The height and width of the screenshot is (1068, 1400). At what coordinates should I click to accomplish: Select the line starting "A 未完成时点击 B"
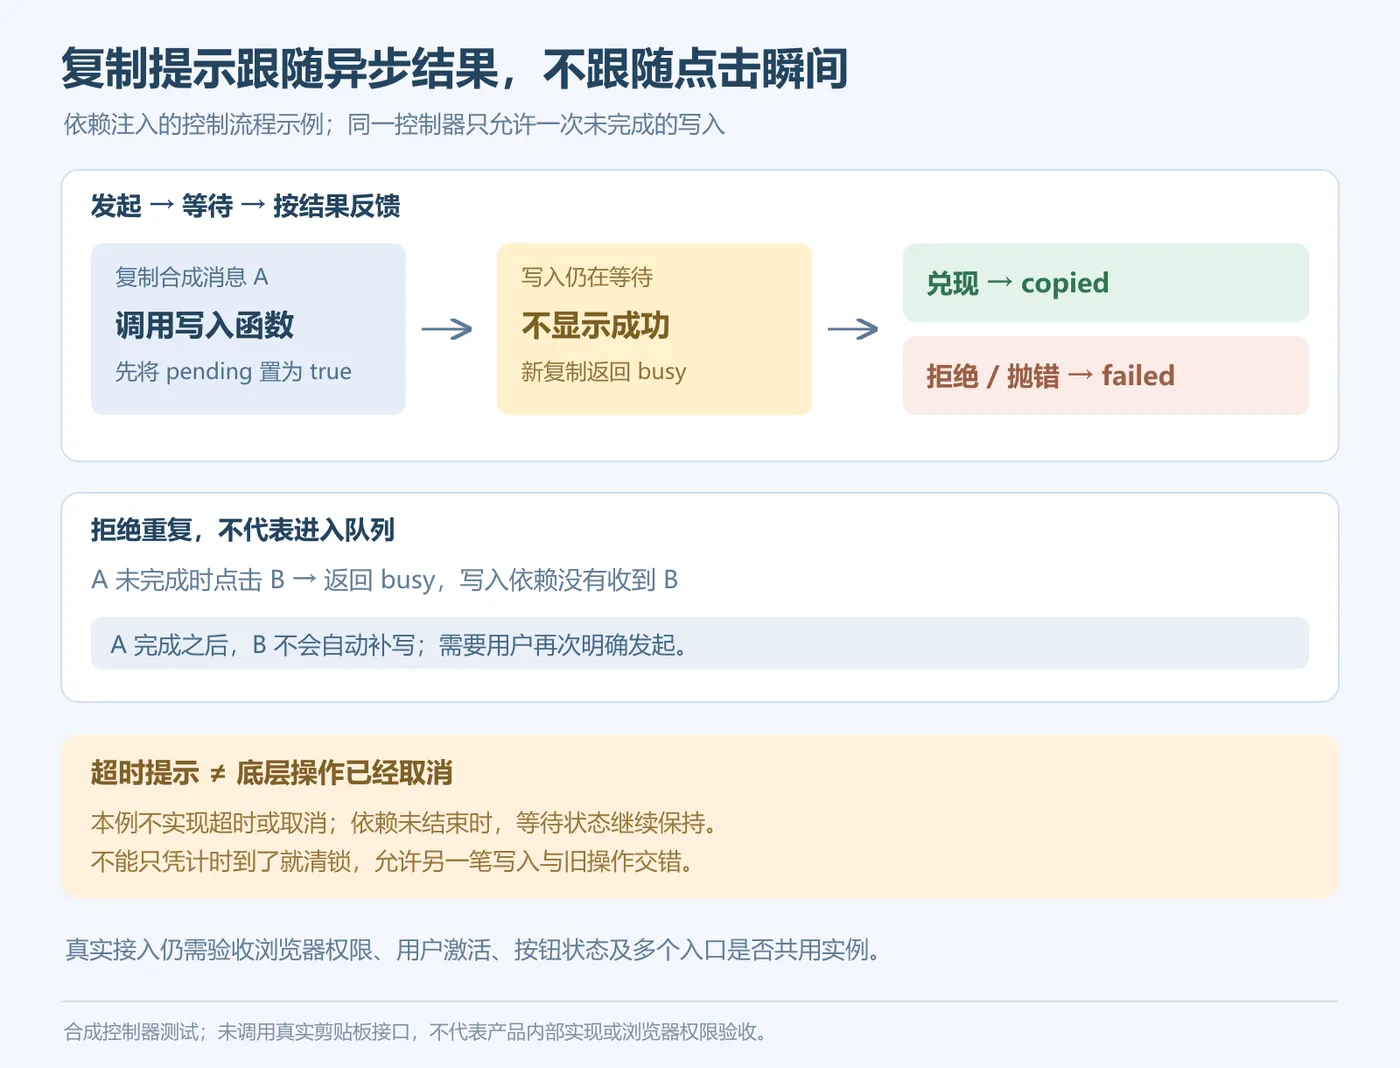[384, 580]
